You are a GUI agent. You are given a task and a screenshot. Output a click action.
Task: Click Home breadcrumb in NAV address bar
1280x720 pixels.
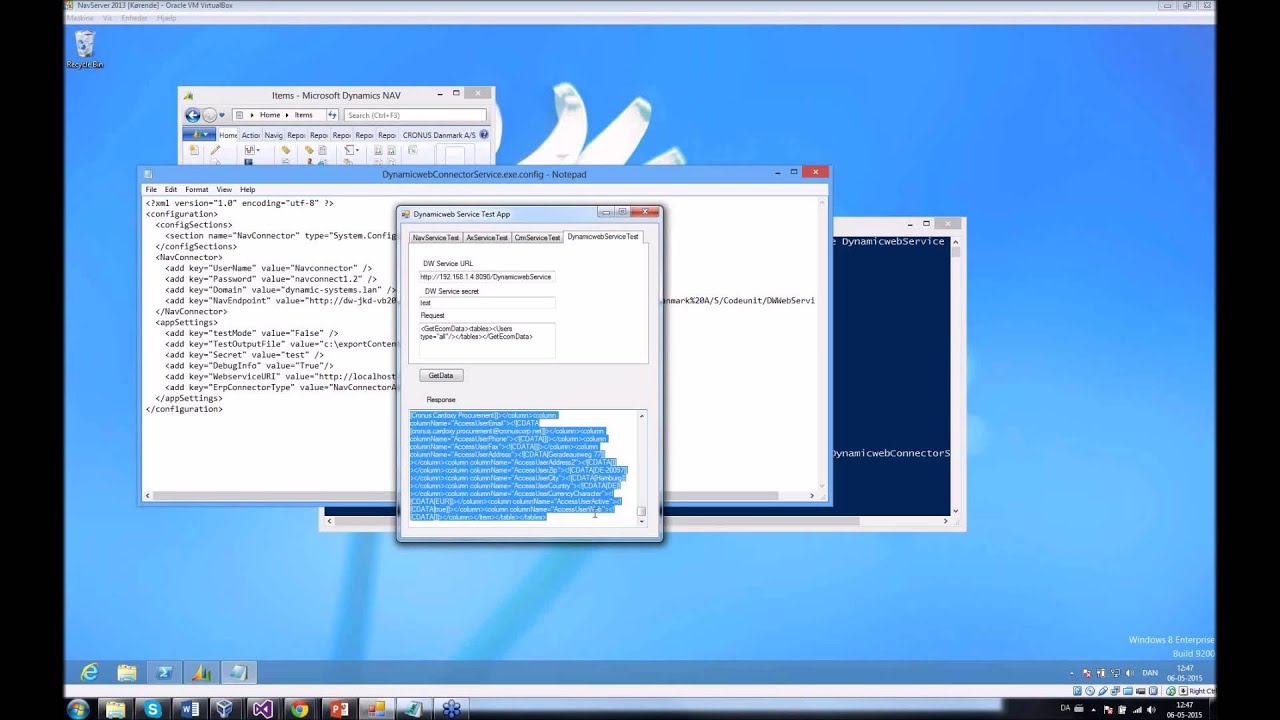[x=270, y=115]
